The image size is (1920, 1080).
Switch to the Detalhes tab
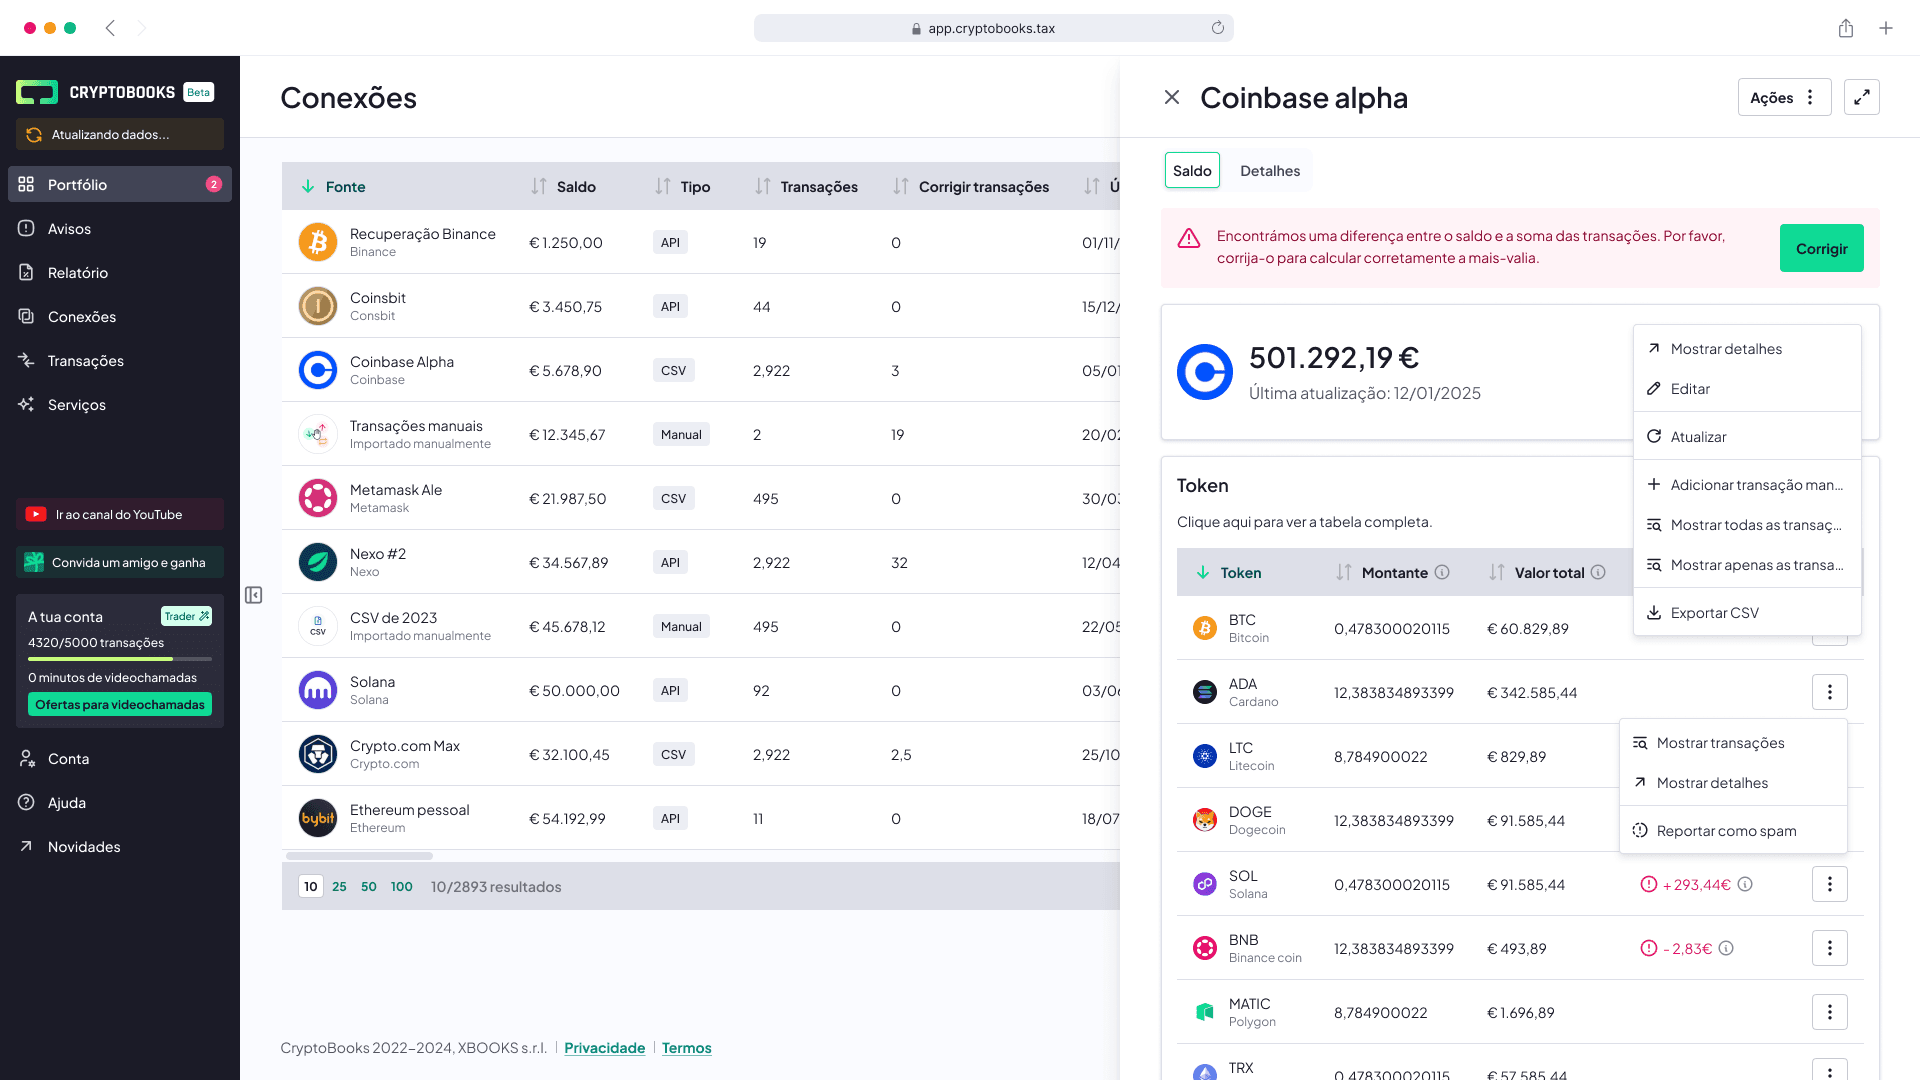click(1270, 170)
